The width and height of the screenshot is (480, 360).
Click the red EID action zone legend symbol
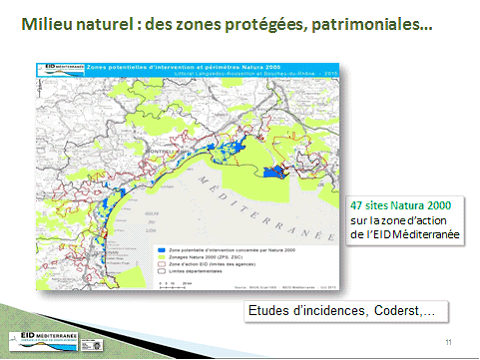[x=162, y=264]
